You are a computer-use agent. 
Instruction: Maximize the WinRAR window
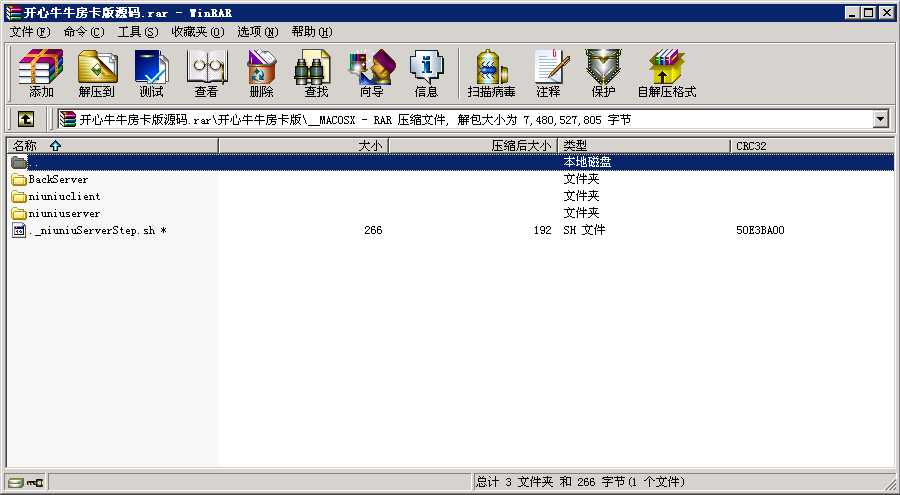pyautogui.click(x=868, y=13)
